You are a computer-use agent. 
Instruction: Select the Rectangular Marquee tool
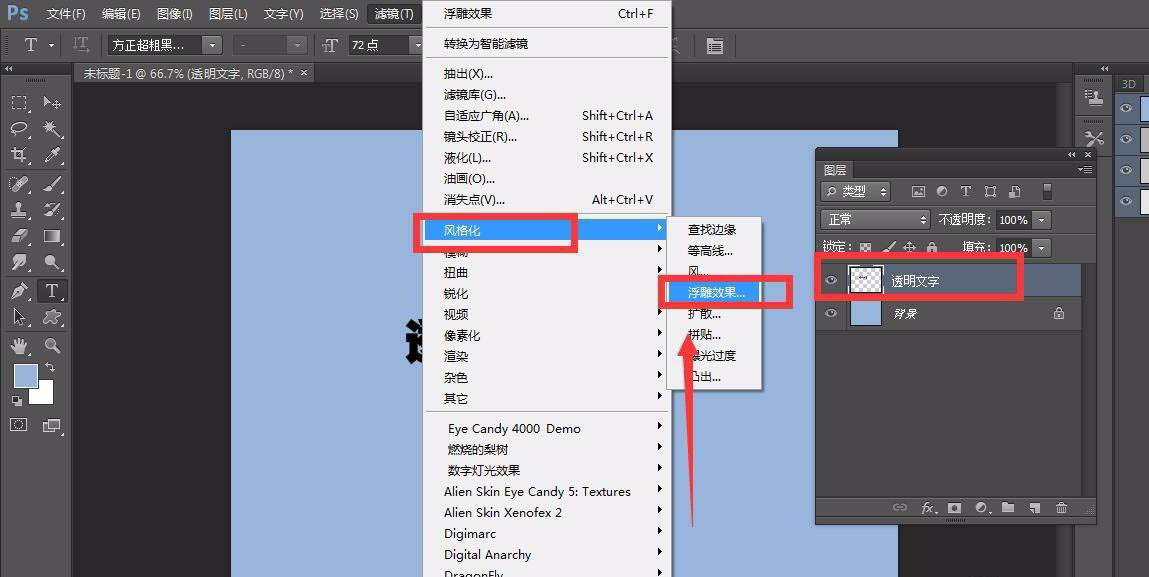tap(19, 102)
